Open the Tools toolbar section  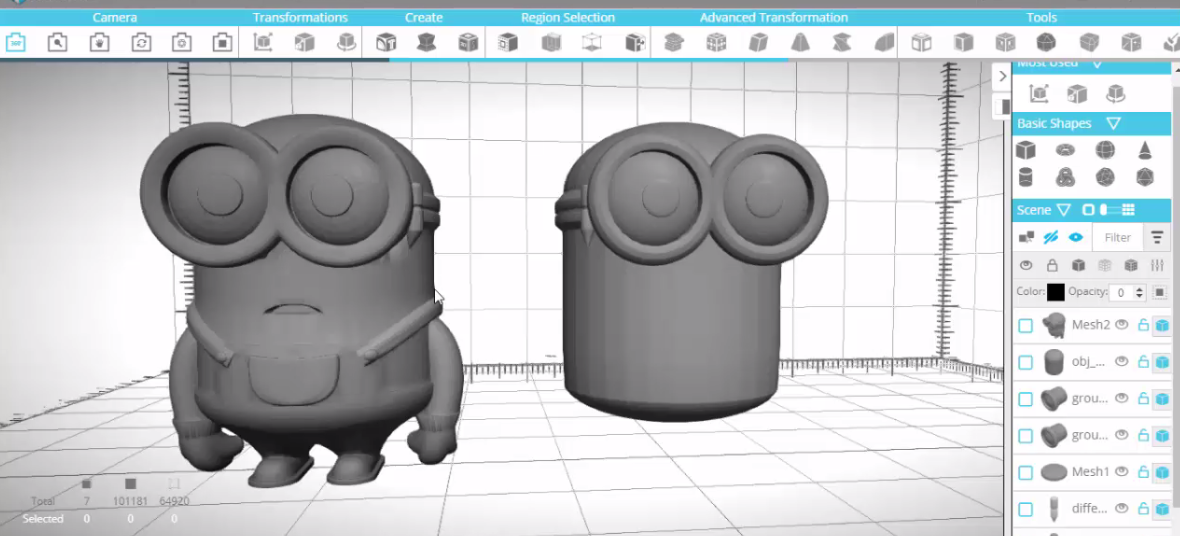coord(1042,17)
